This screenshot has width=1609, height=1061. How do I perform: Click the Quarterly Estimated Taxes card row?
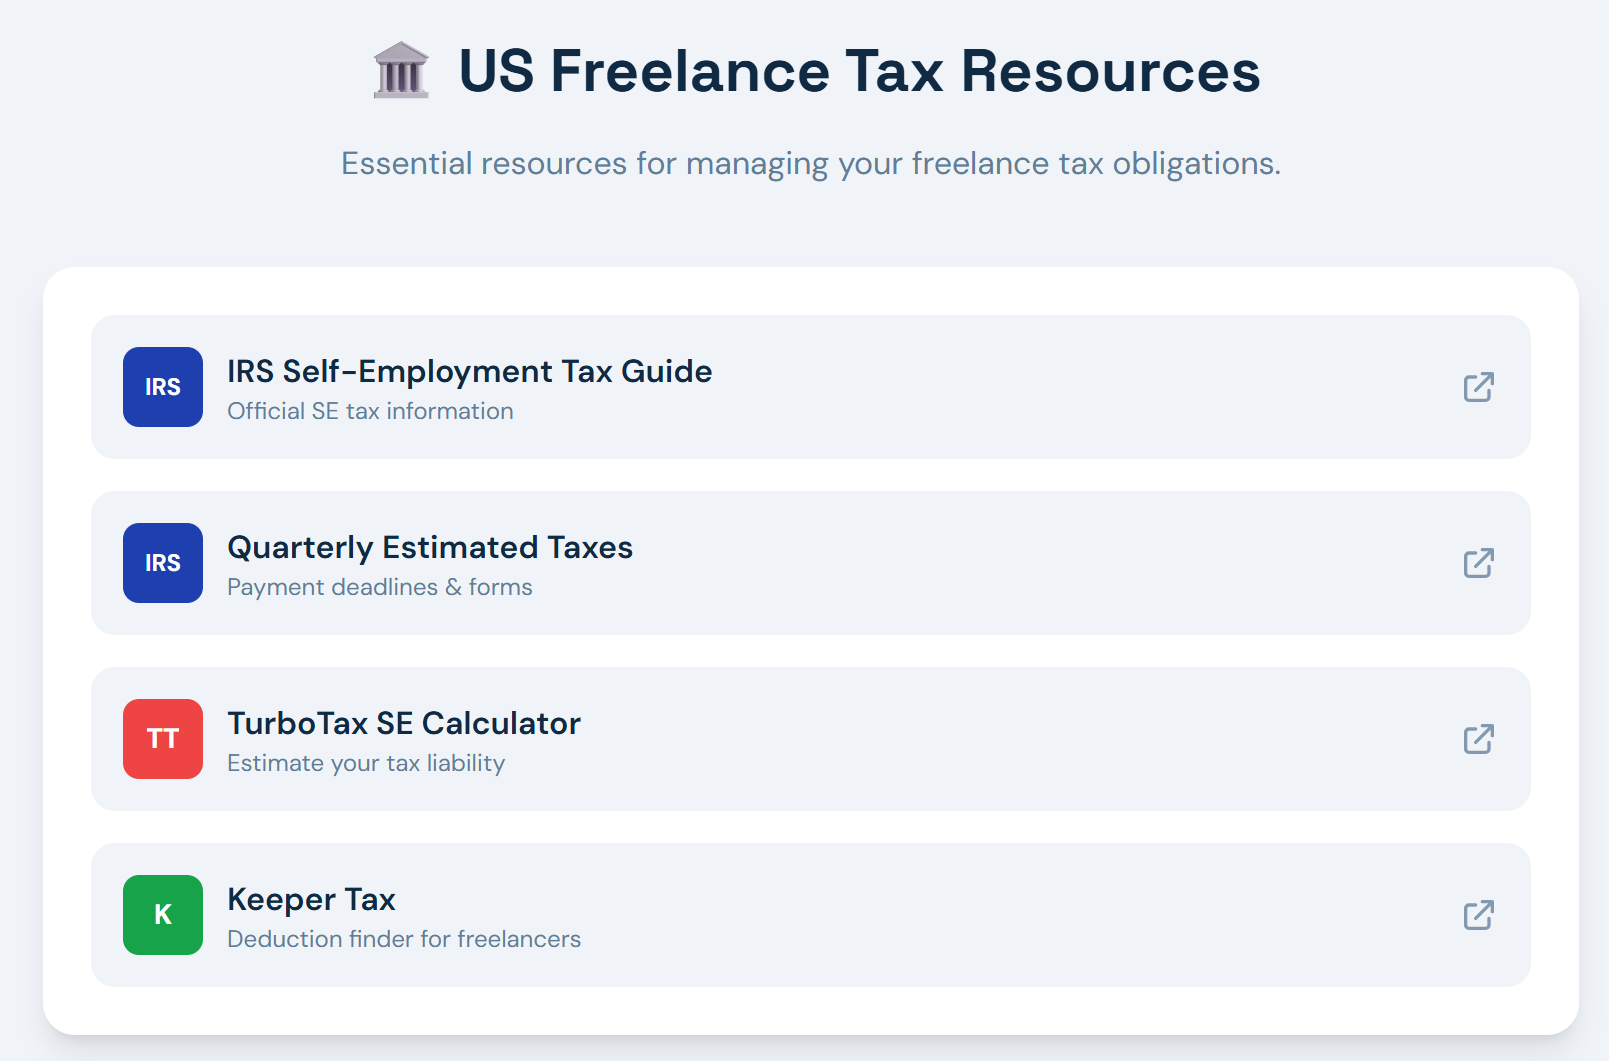[811, 563]
